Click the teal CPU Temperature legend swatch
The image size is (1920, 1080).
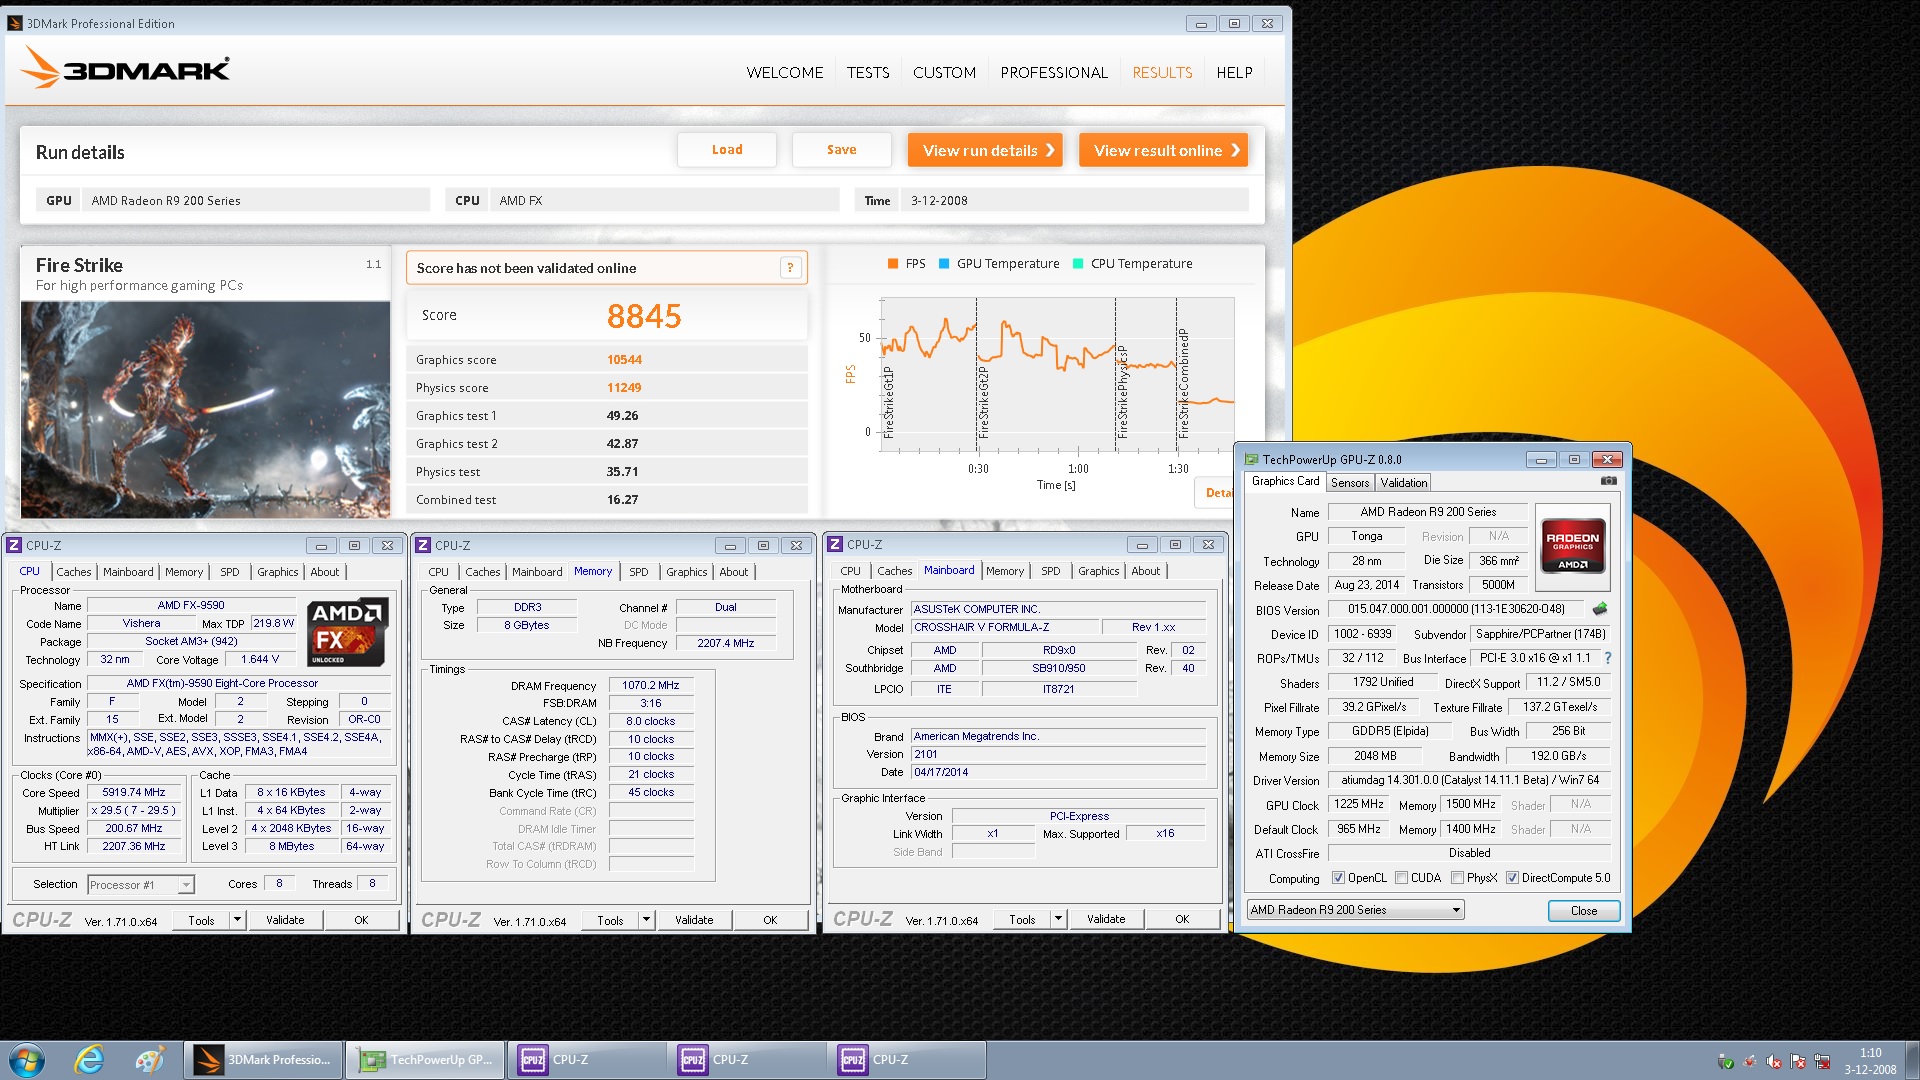coord(1078,264)
